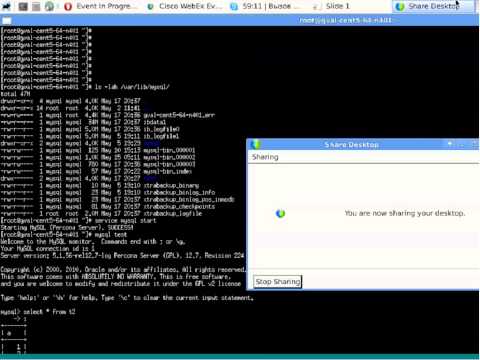The image size is (480, 360).
Task: Activate the Share Desktop taskbar entry
Action: tap(433, 6)
